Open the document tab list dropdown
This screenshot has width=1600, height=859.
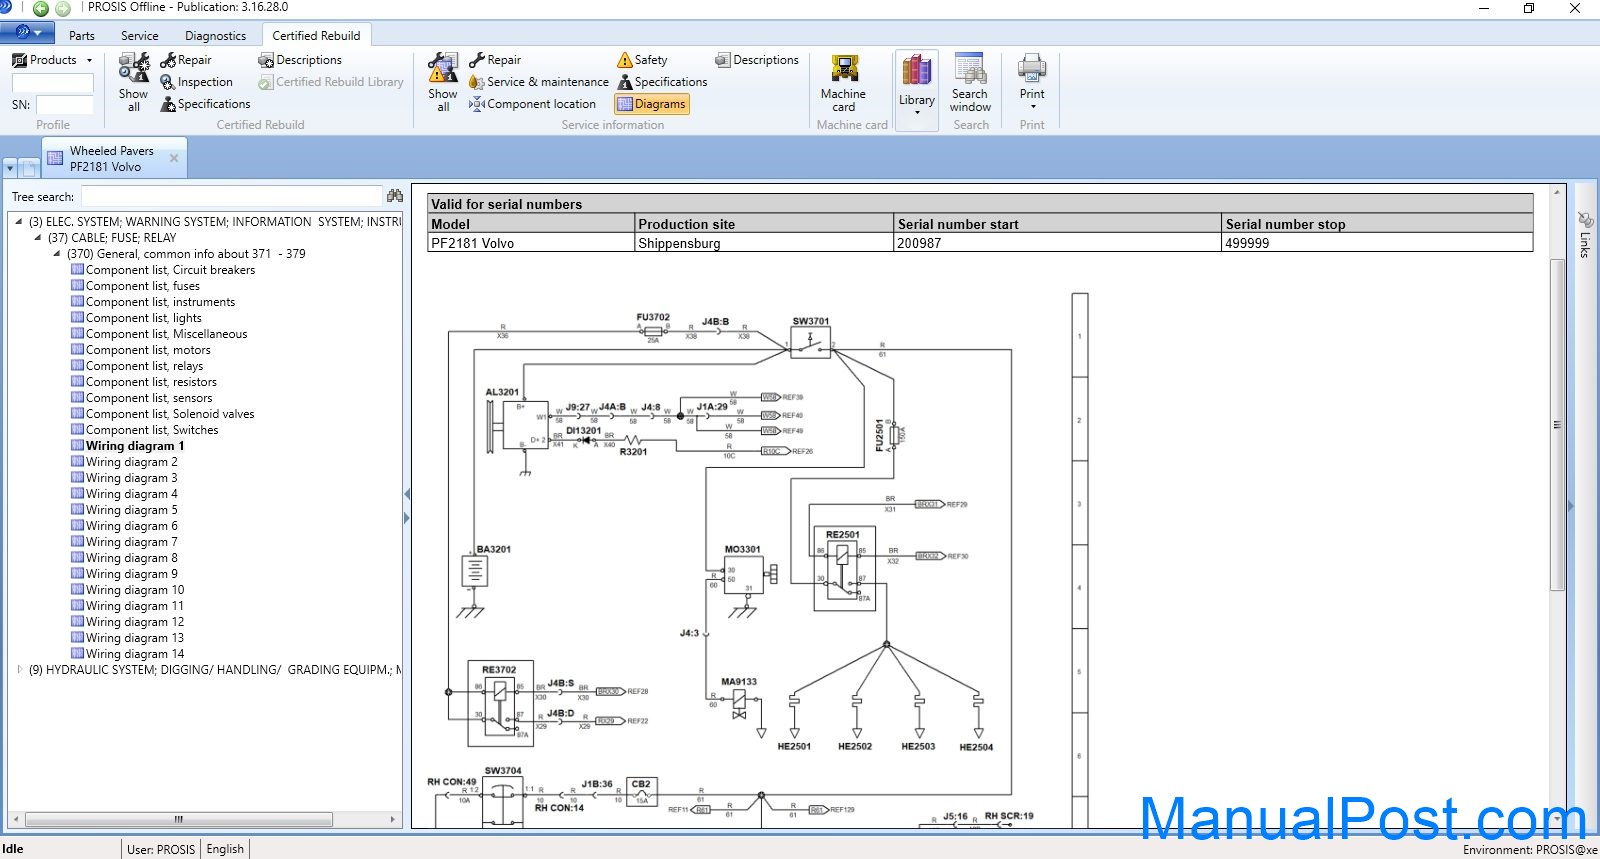10,168
